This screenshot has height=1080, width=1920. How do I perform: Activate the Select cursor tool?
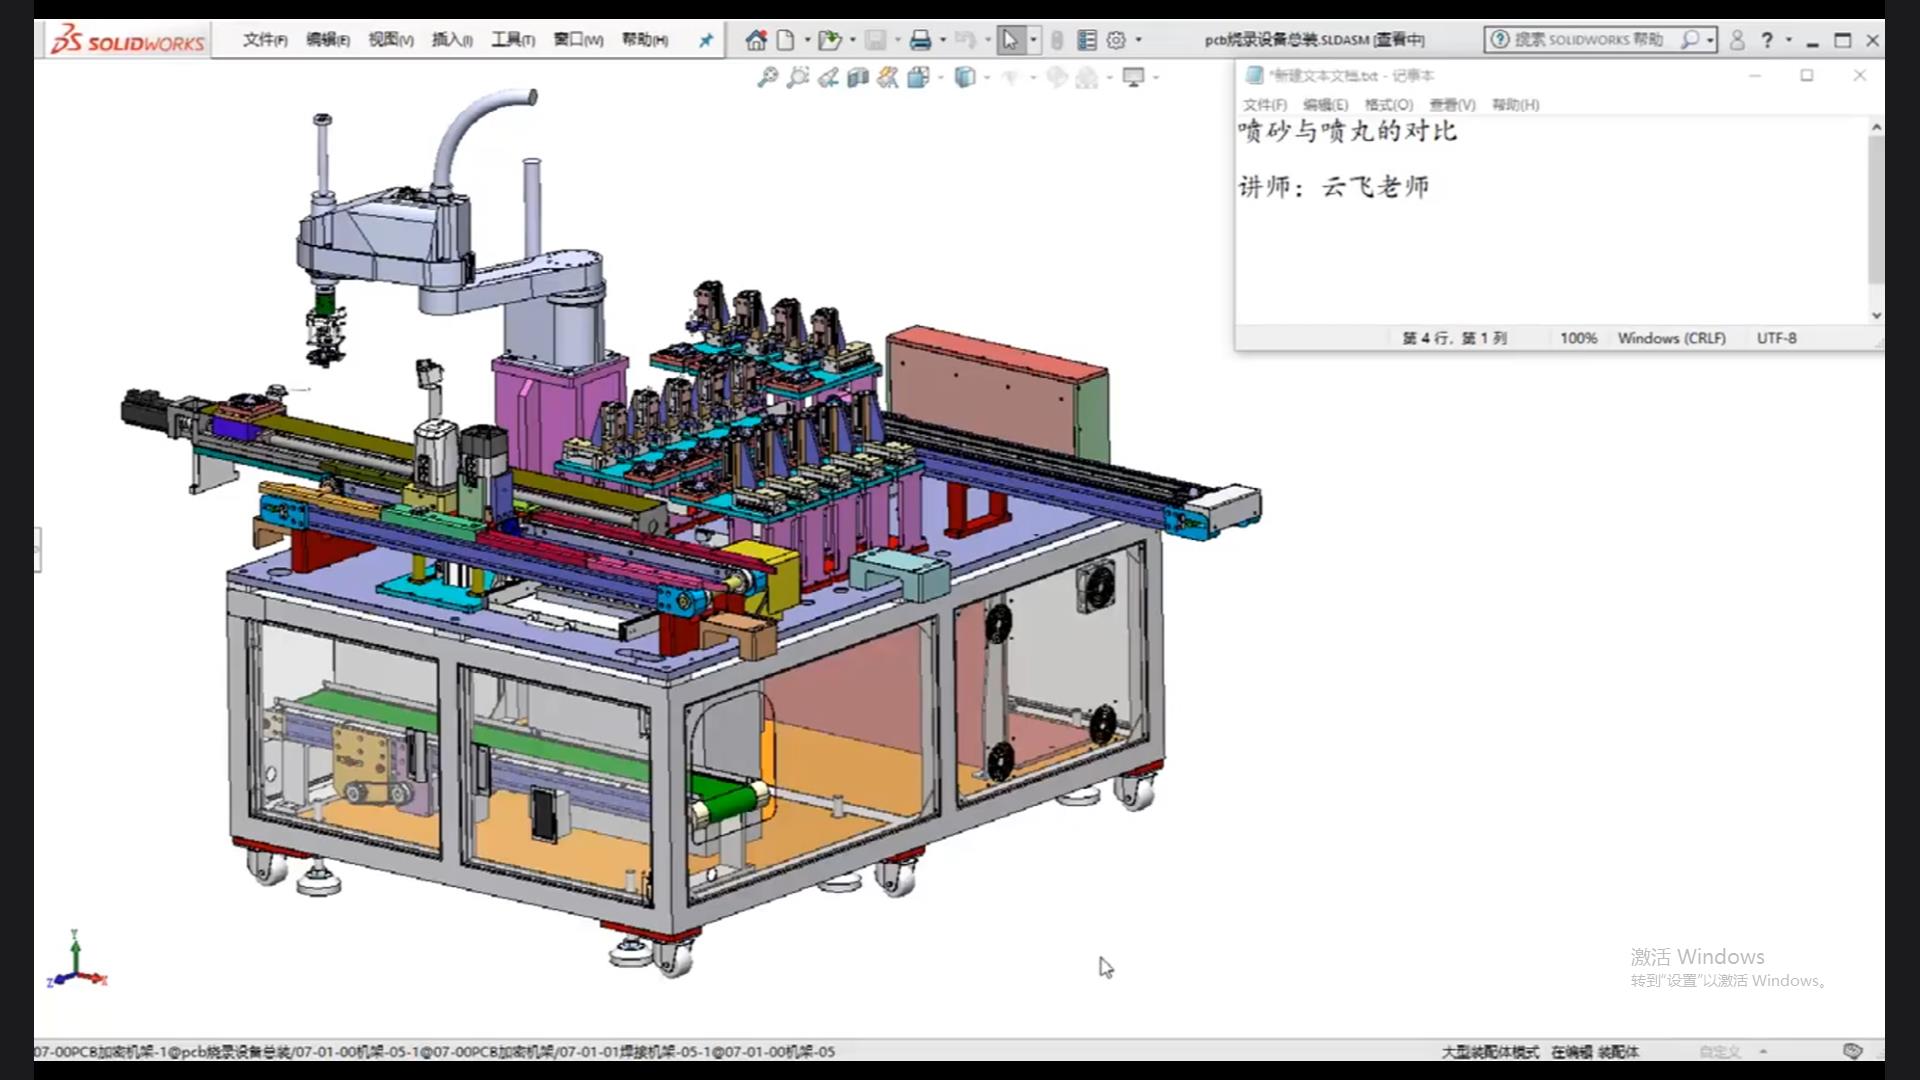(1010, 40)
